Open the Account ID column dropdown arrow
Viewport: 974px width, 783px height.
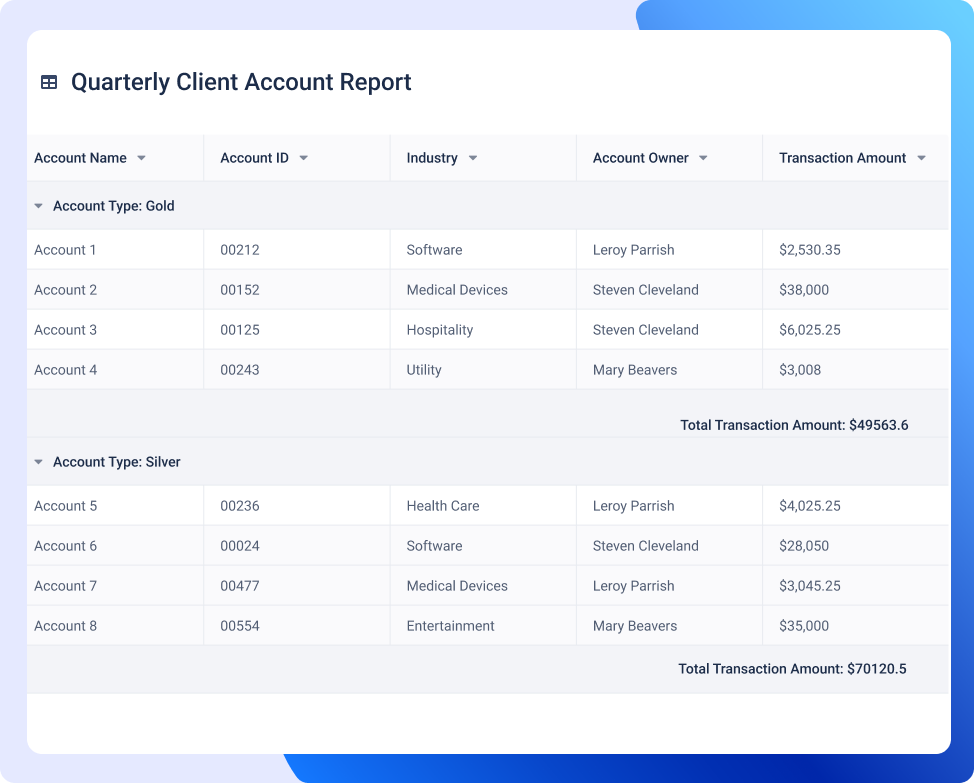pos(304,158)
